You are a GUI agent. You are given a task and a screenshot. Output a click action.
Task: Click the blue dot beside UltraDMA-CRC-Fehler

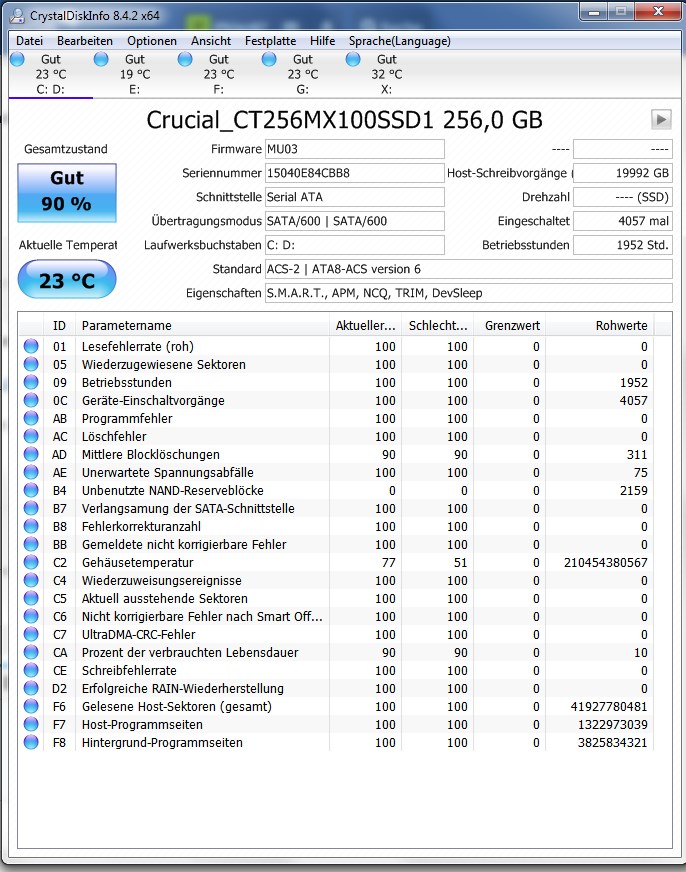31,634
